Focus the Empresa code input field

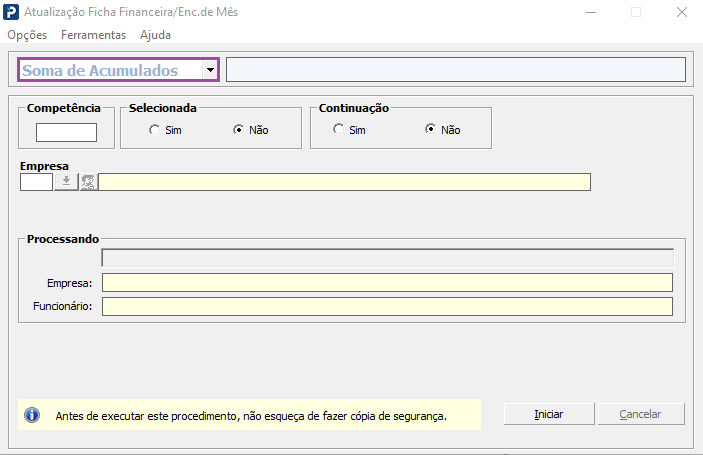tap(36, 182)
